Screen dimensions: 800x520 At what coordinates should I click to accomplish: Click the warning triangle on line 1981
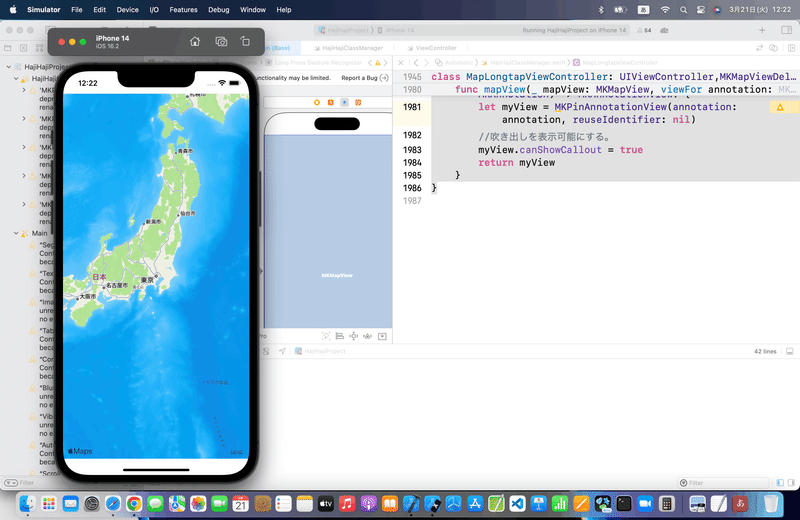(x=780, y=107)
